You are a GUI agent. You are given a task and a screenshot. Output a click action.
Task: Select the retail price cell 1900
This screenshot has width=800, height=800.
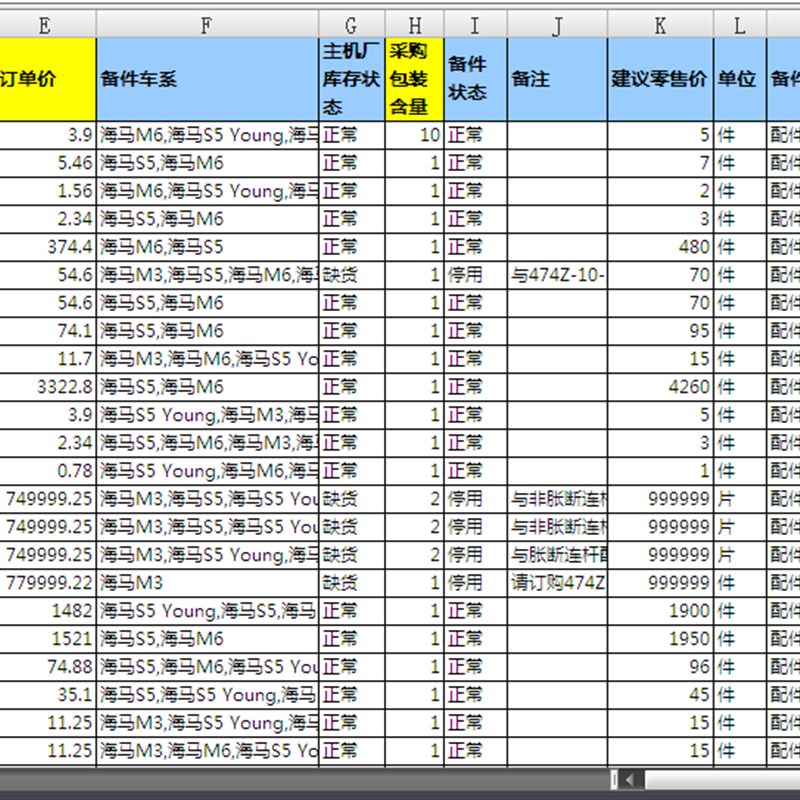[x=661, y=611]
